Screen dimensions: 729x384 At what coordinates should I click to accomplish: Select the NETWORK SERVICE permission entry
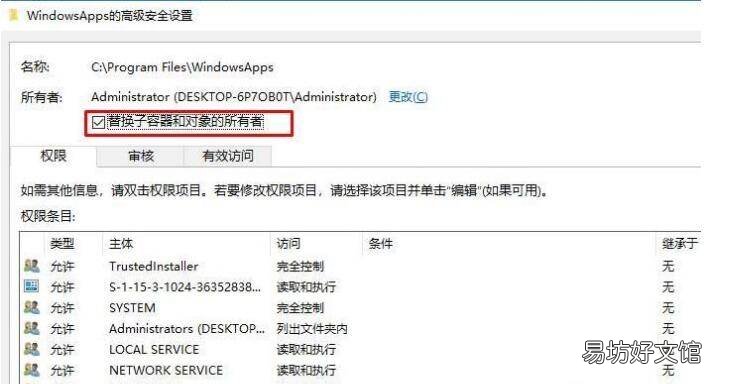coord(360,371)
